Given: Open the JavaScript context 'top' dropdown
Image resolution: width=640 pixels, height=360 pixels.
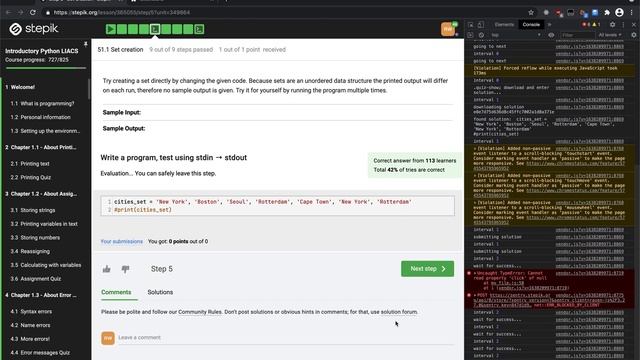Looking at the screenshot, I should point(516,35).
